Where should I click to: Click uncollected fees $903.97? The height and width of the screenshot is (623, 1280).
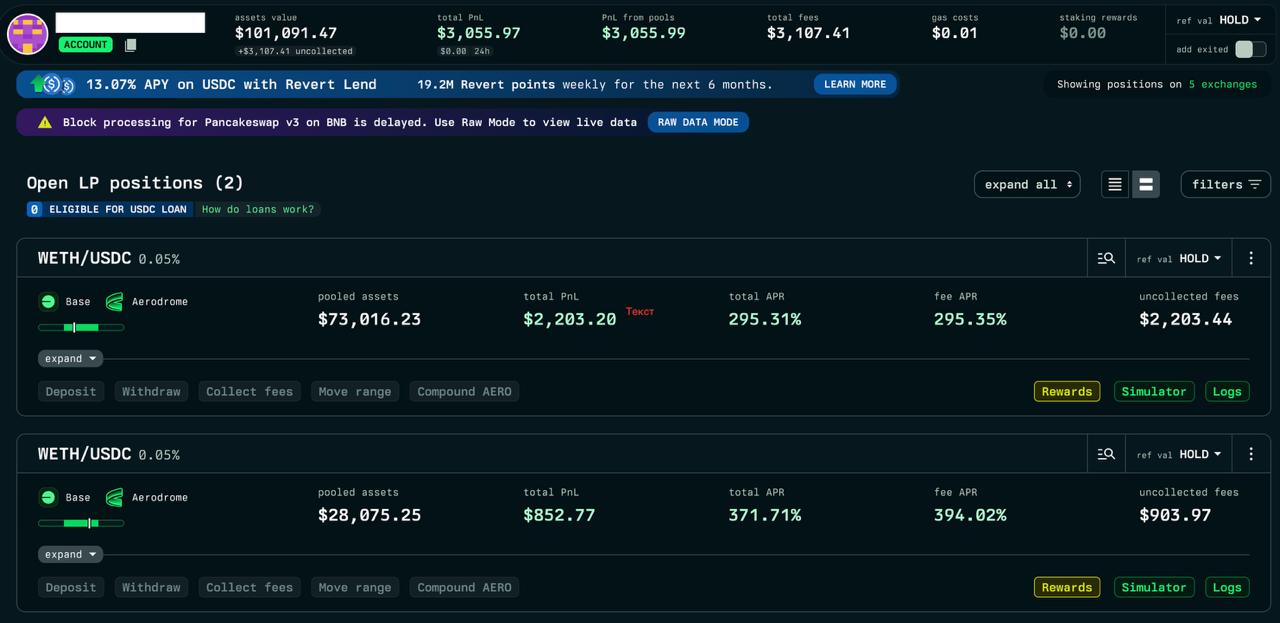tap(1175, 515)
